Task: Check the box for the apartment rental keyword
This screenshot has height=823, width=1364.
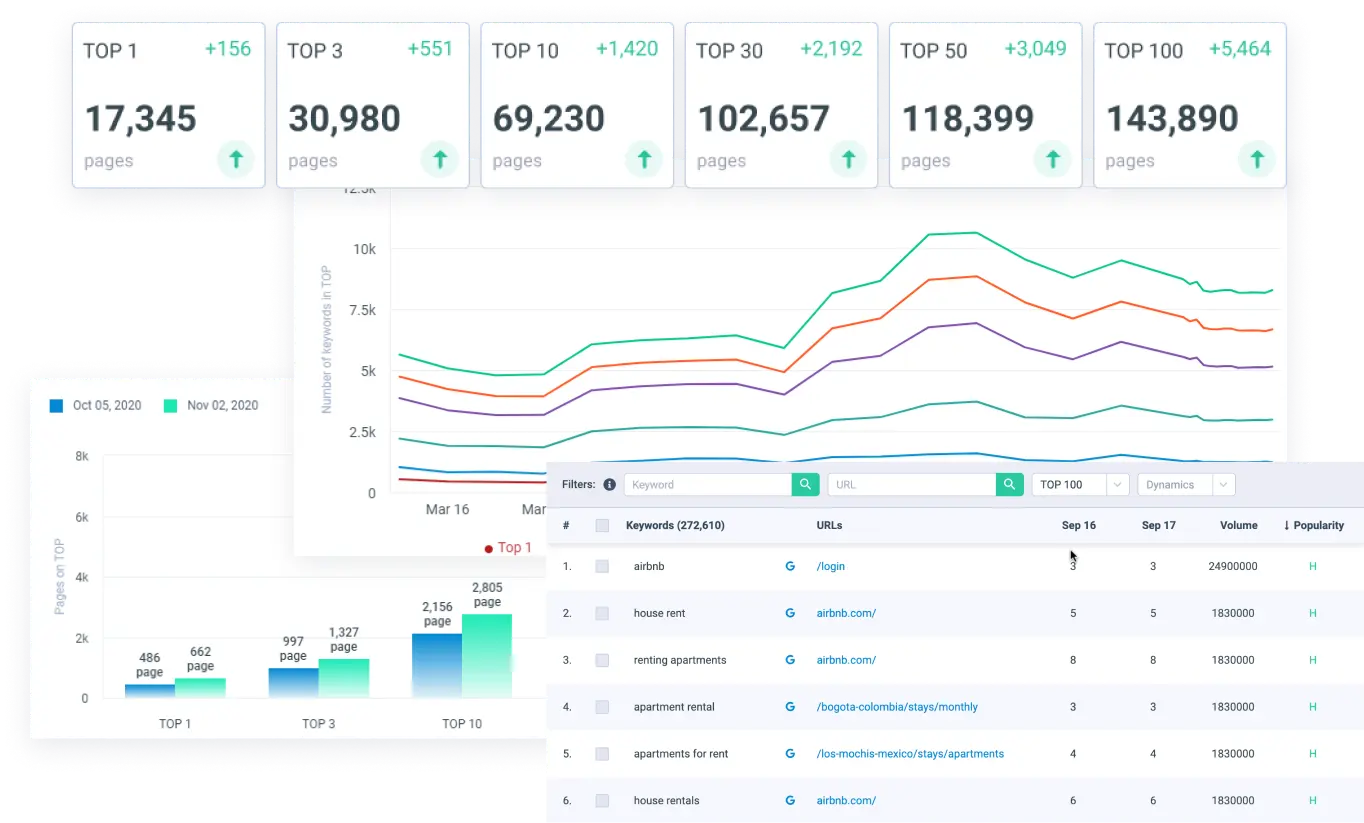Action: tap(602, 707)
